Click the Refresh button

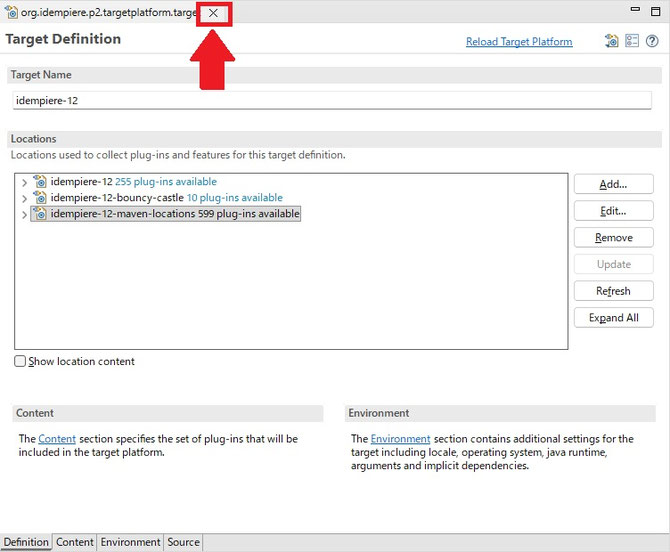click(614, 291)
